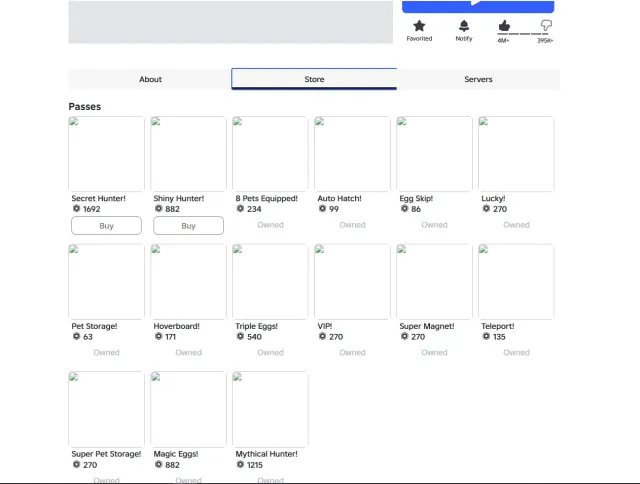The height and width of the screenshot is (484, 640).
Task: Click the 4M+ likes count
Action: pyautogui.click(x=503, y=40)
